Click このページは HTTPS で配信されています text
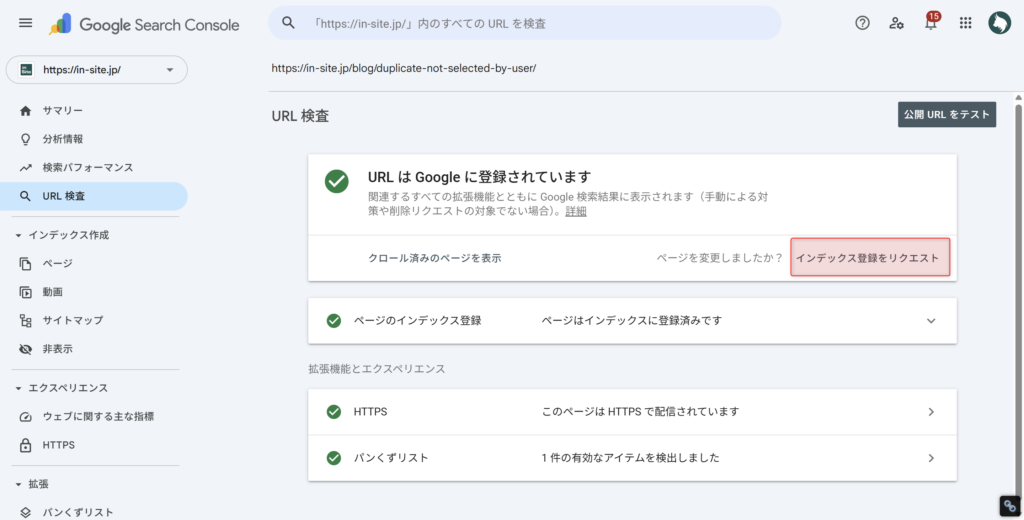Viewport: 1024px width, 520px height. click(x=640, y=412)
